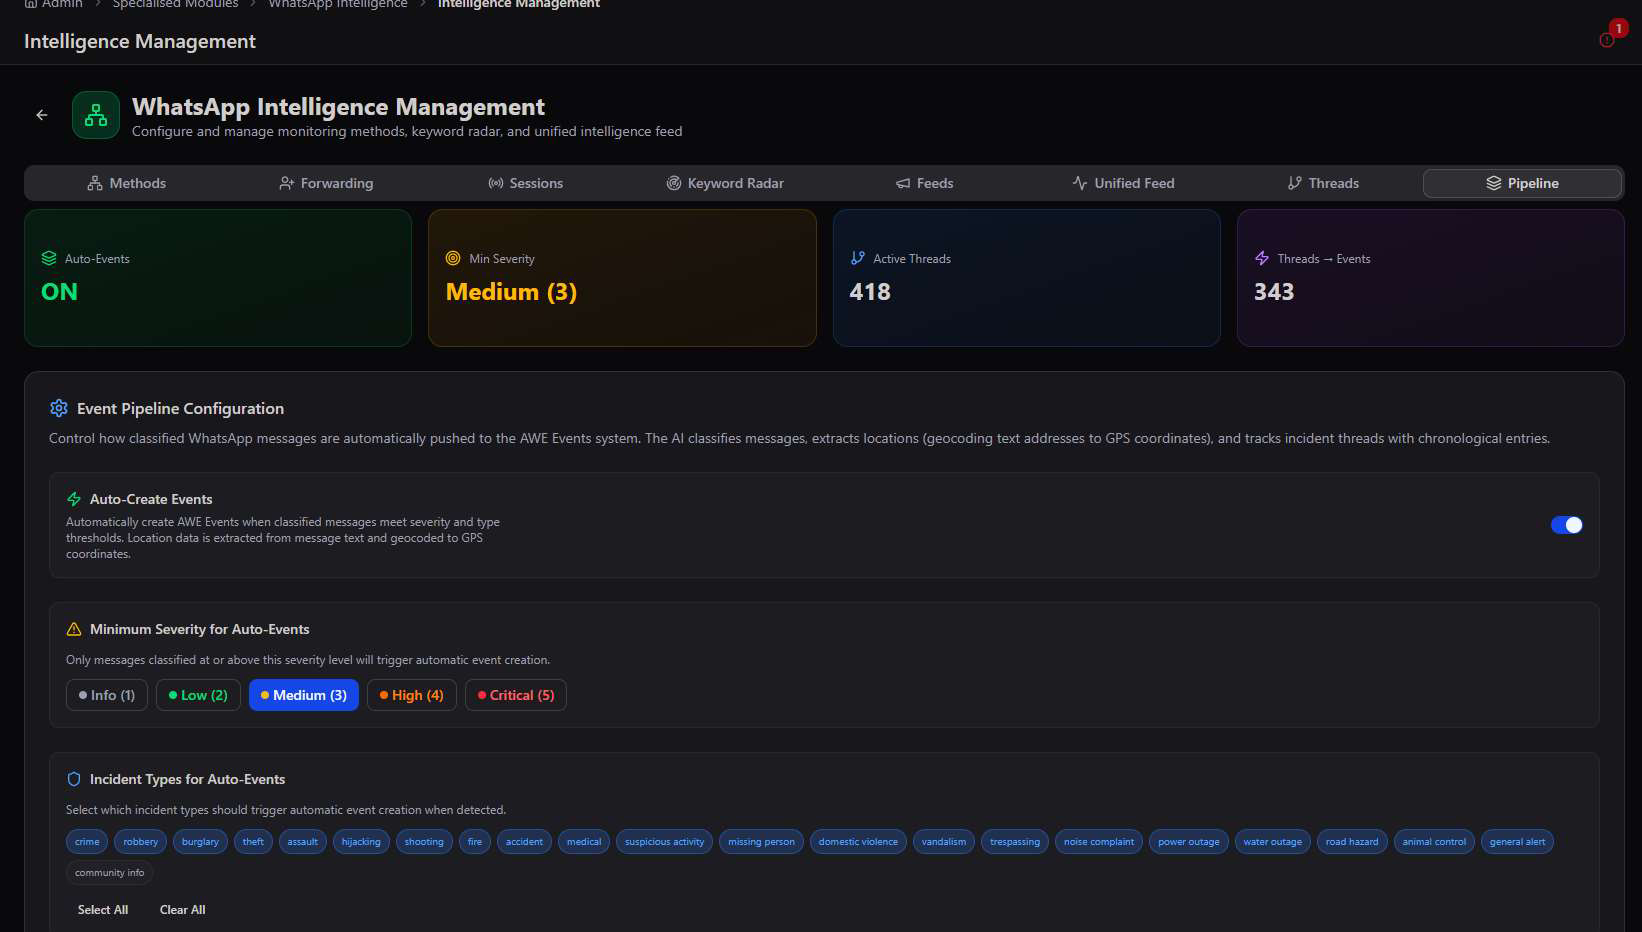Toggle the hijacking incident type
This screenshot has height=932, width=1642.
click(361, 842)
